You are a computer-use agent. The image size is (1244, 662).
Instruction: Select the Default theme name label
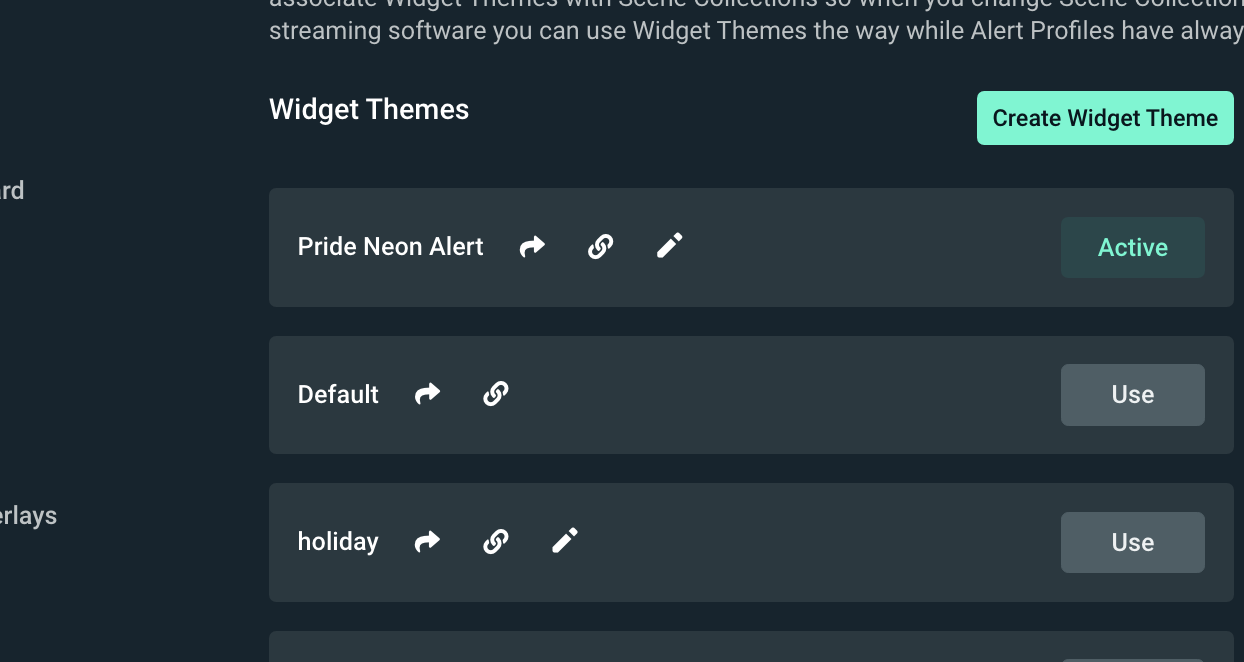(x=338, y=395)
